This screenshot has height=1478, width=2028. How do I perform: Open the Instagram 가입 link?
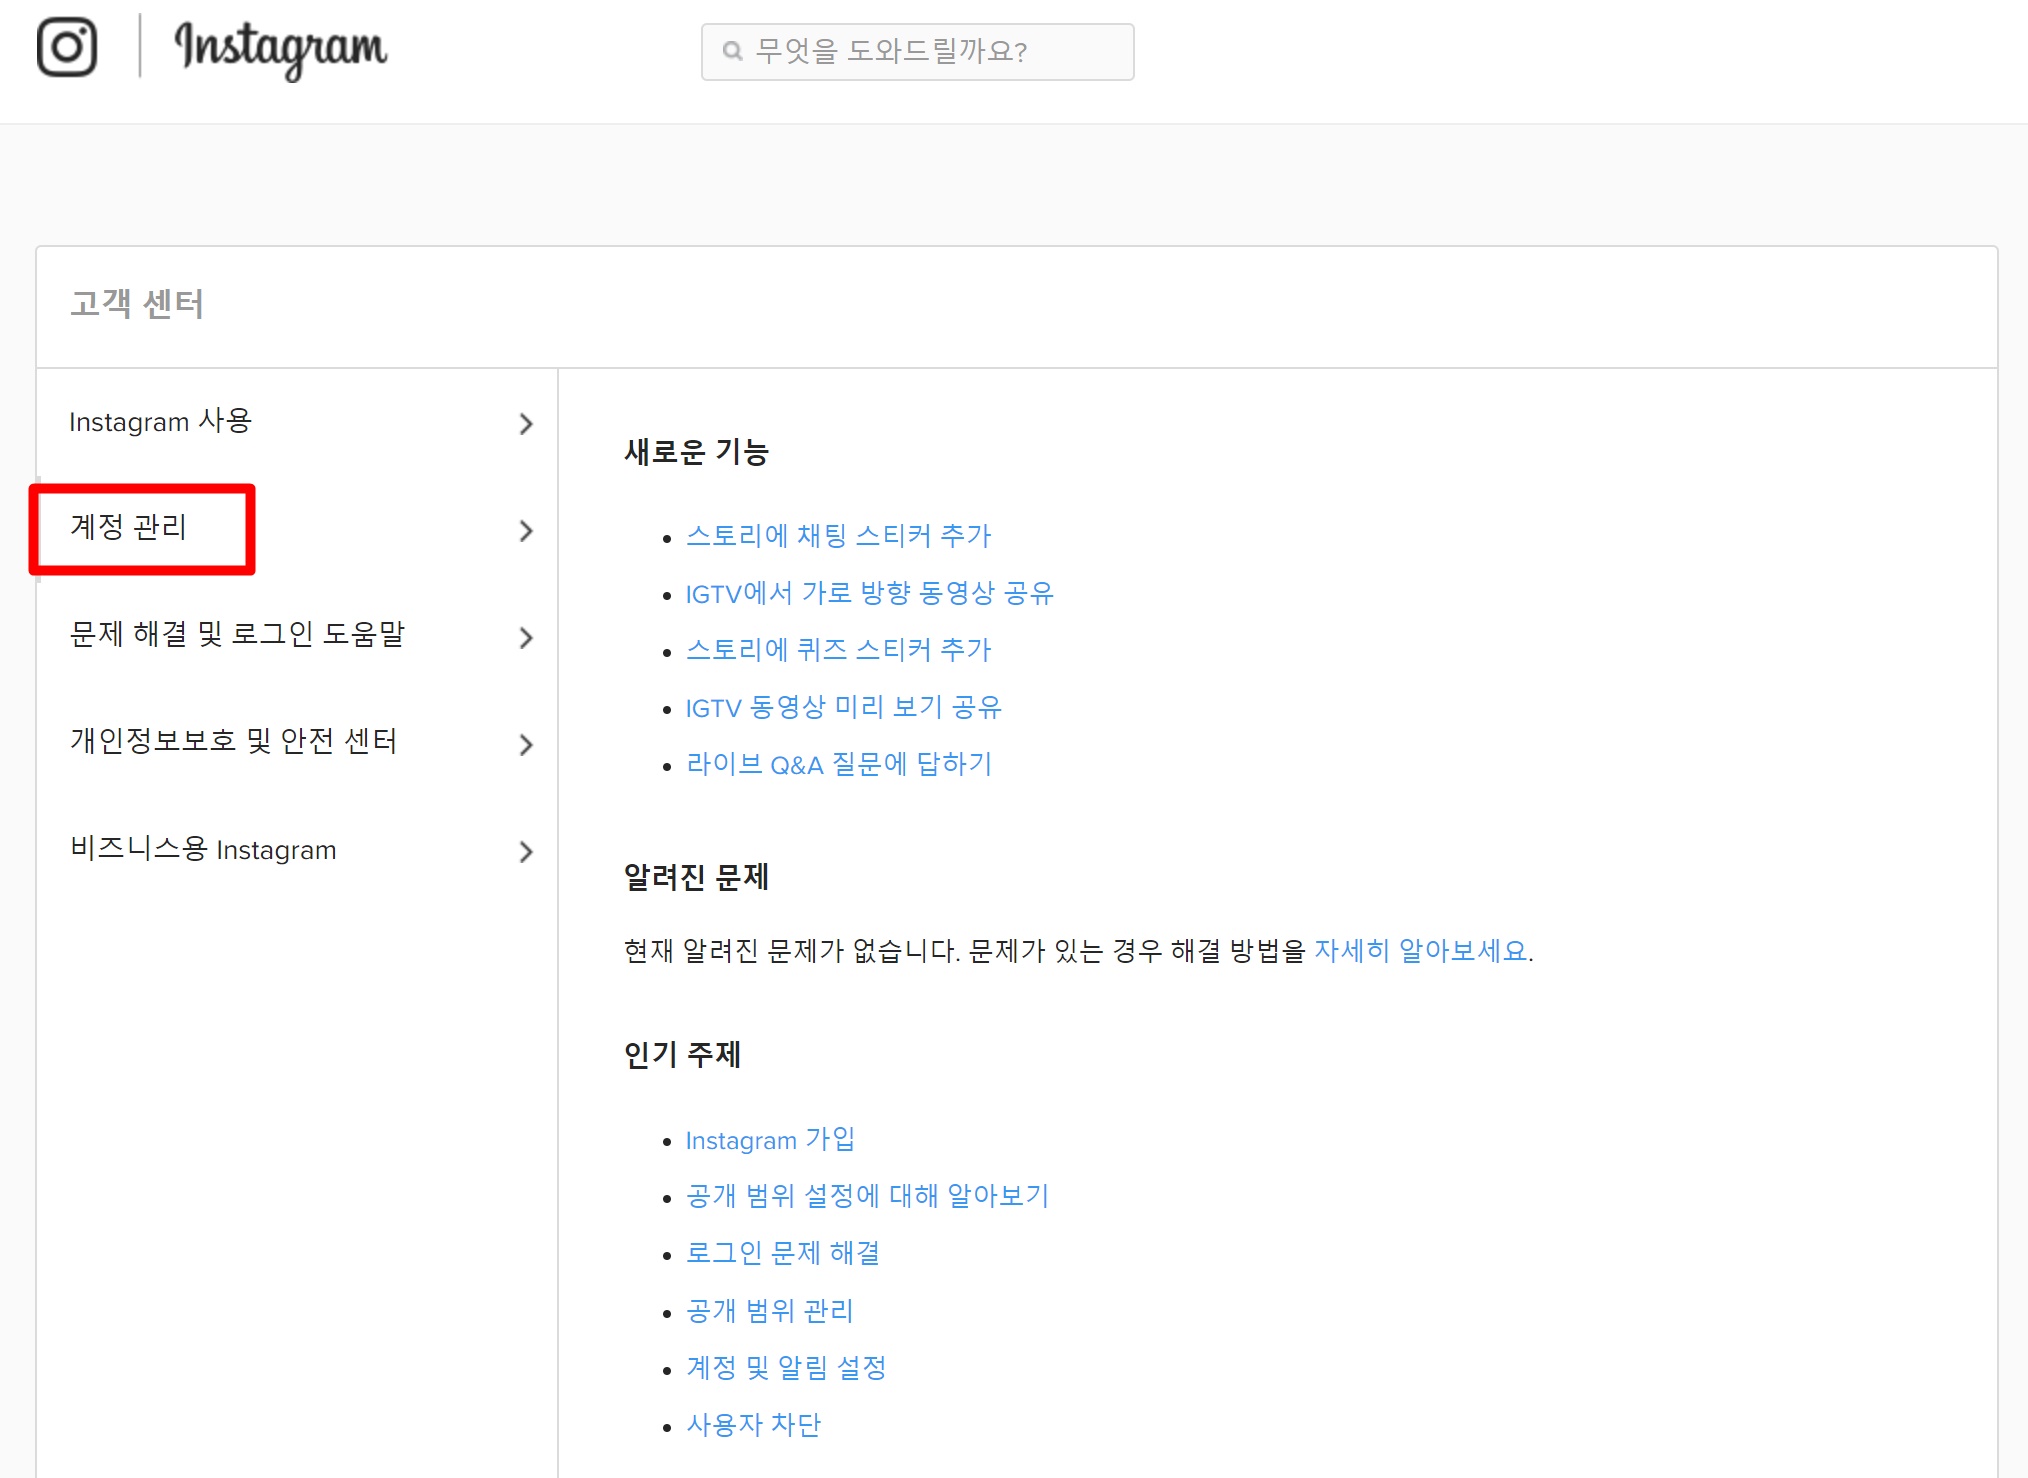(x=769, y=1140)
